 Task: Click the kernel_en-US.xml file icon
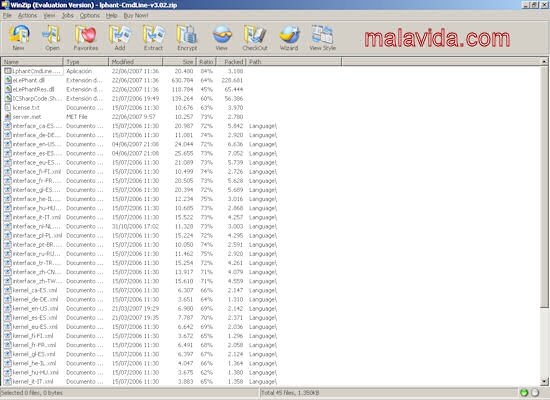click(x=8, y=308)
